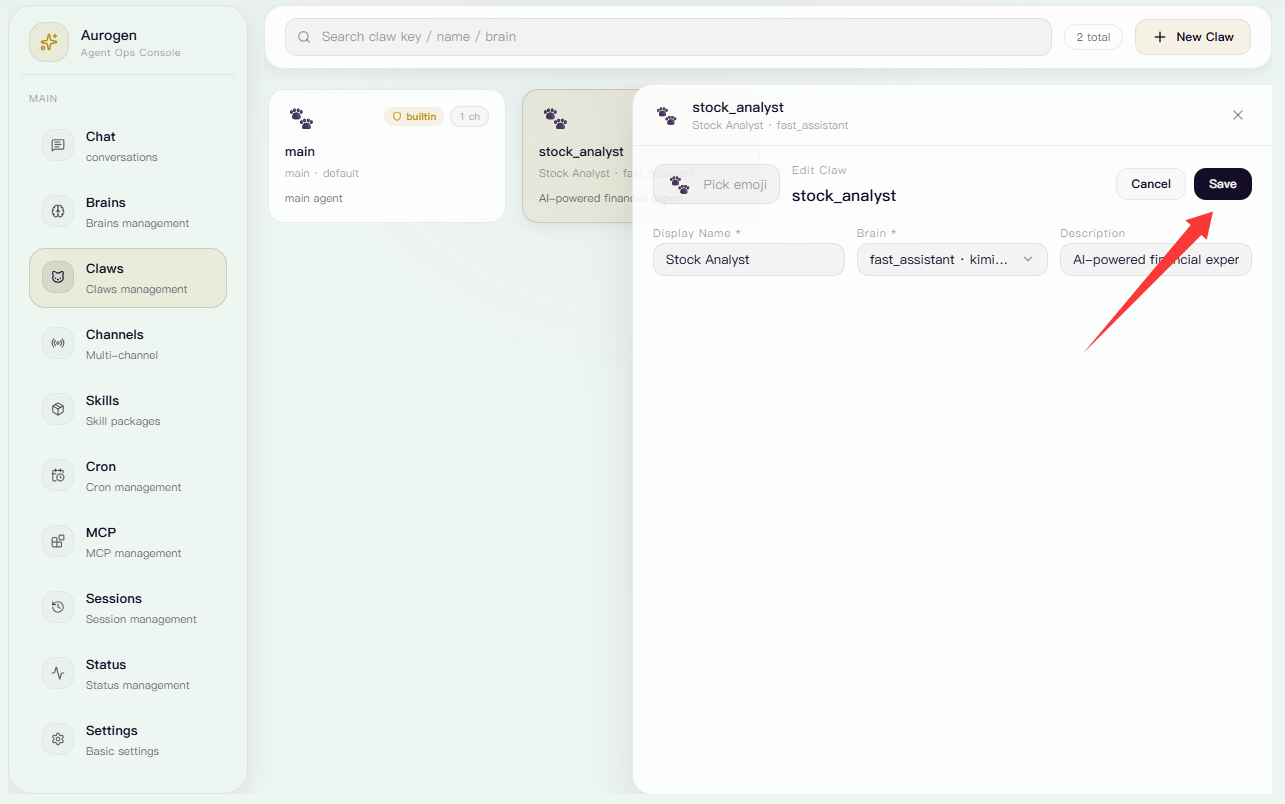Go to Chat in the sidebar
This screenshot has height=804, width=1285.
[x=128, y=146]
